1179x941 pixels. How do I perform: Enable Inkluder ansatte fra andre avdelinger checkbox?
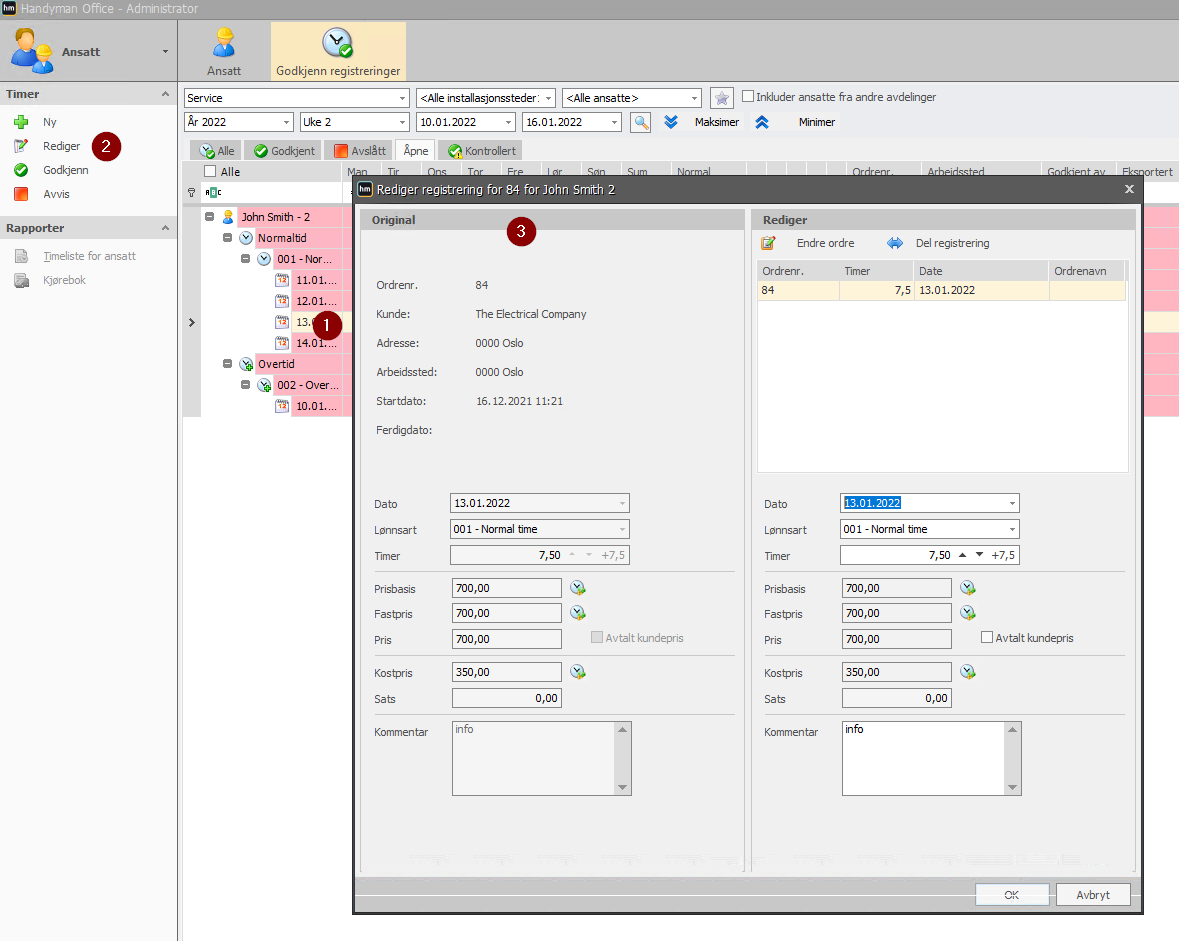pos(748,96)
